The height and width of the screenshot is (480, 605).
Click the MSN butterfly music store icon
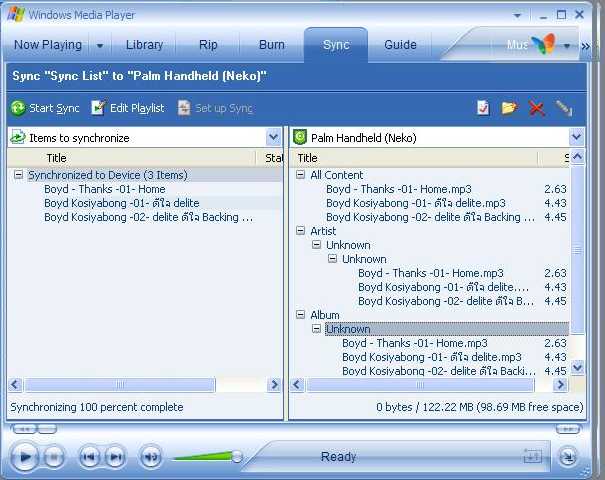click(x=543, y=44)
